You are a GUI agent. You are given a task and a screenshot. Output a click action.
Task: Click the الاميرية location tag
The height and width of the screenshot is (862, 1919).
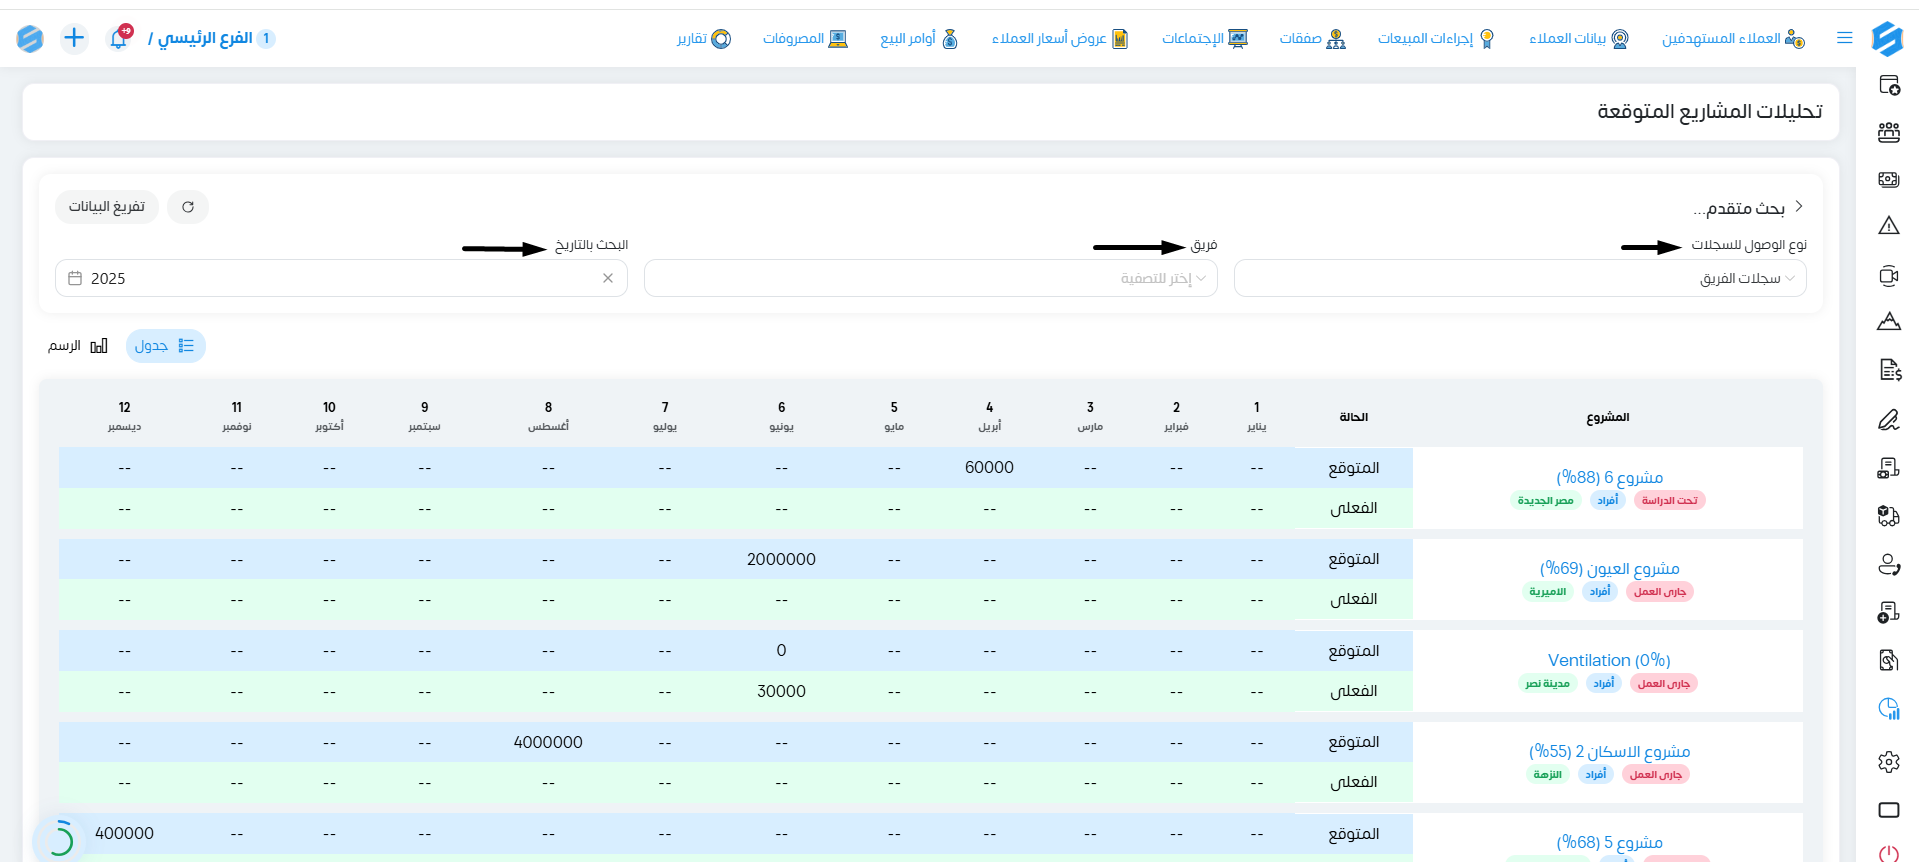pos(1547,592)
